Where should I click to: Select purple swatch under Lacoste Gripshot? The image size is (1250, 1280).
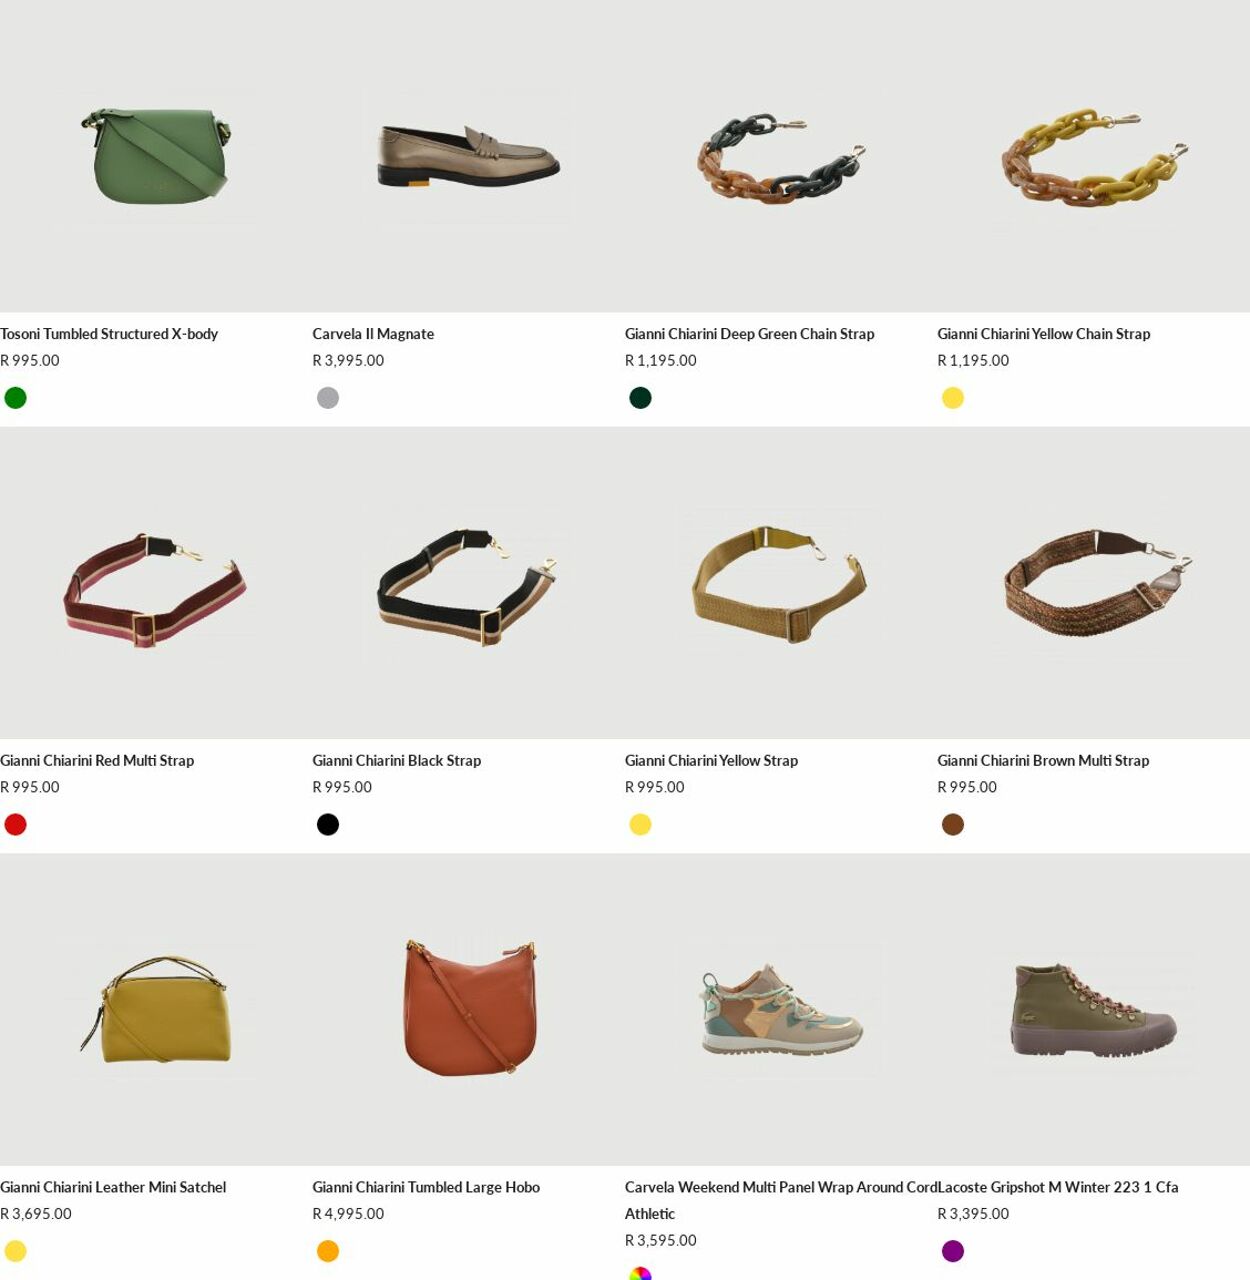[x=953, y=1252]
